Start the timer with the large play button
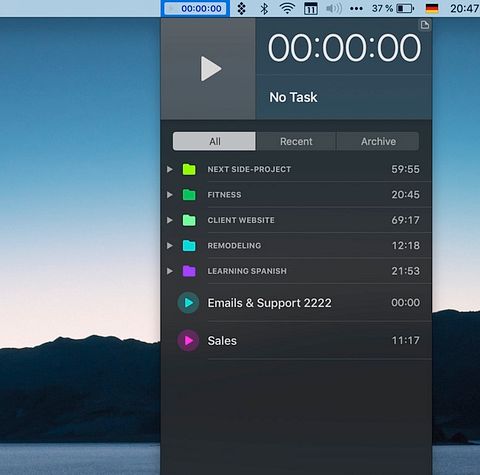The image size is (480, 475). pyautogui.click(x=211, y=69)
